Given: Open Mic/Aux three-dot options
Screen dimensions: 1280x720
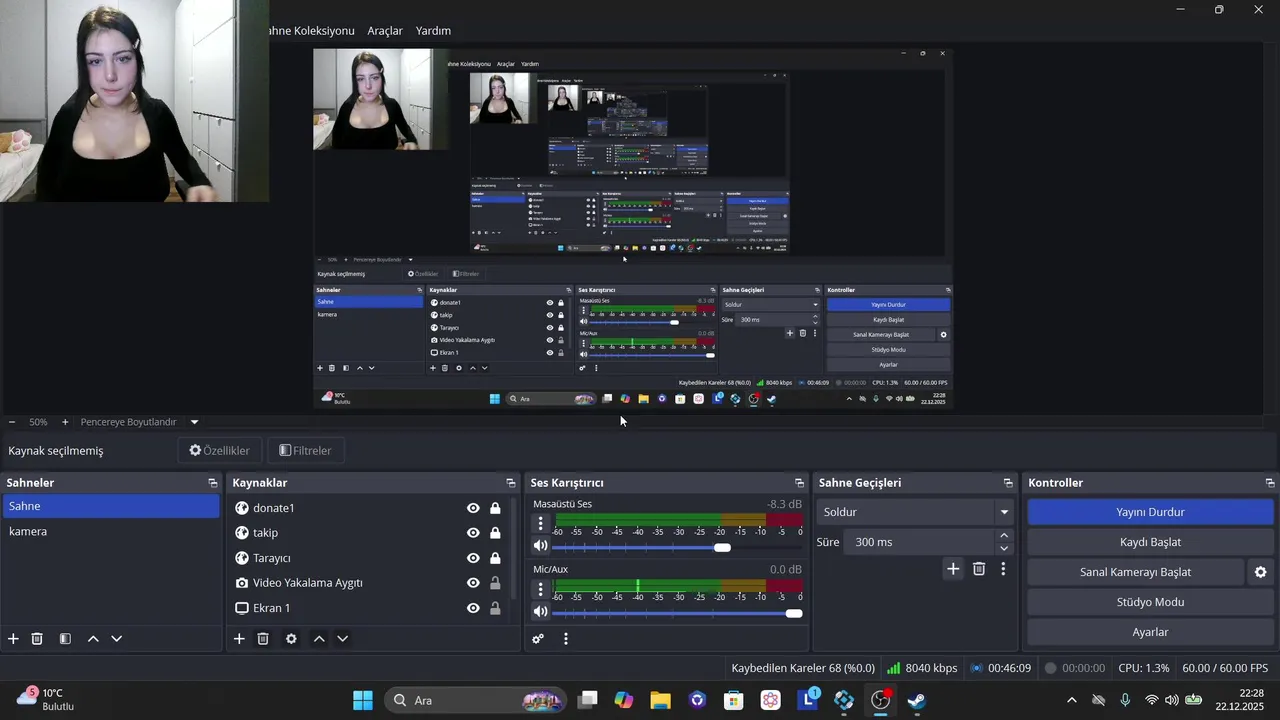Looking at the screenshot, I should [541, 588].
